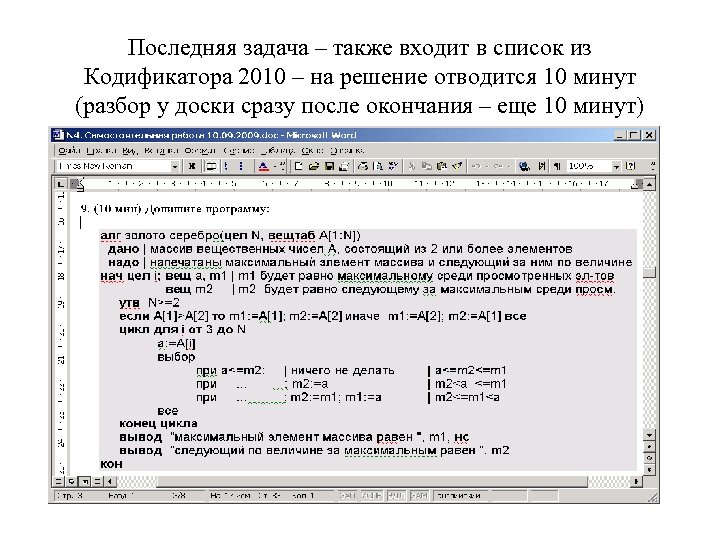
Task: Run the spelling check icon
Action: point(394,166)
